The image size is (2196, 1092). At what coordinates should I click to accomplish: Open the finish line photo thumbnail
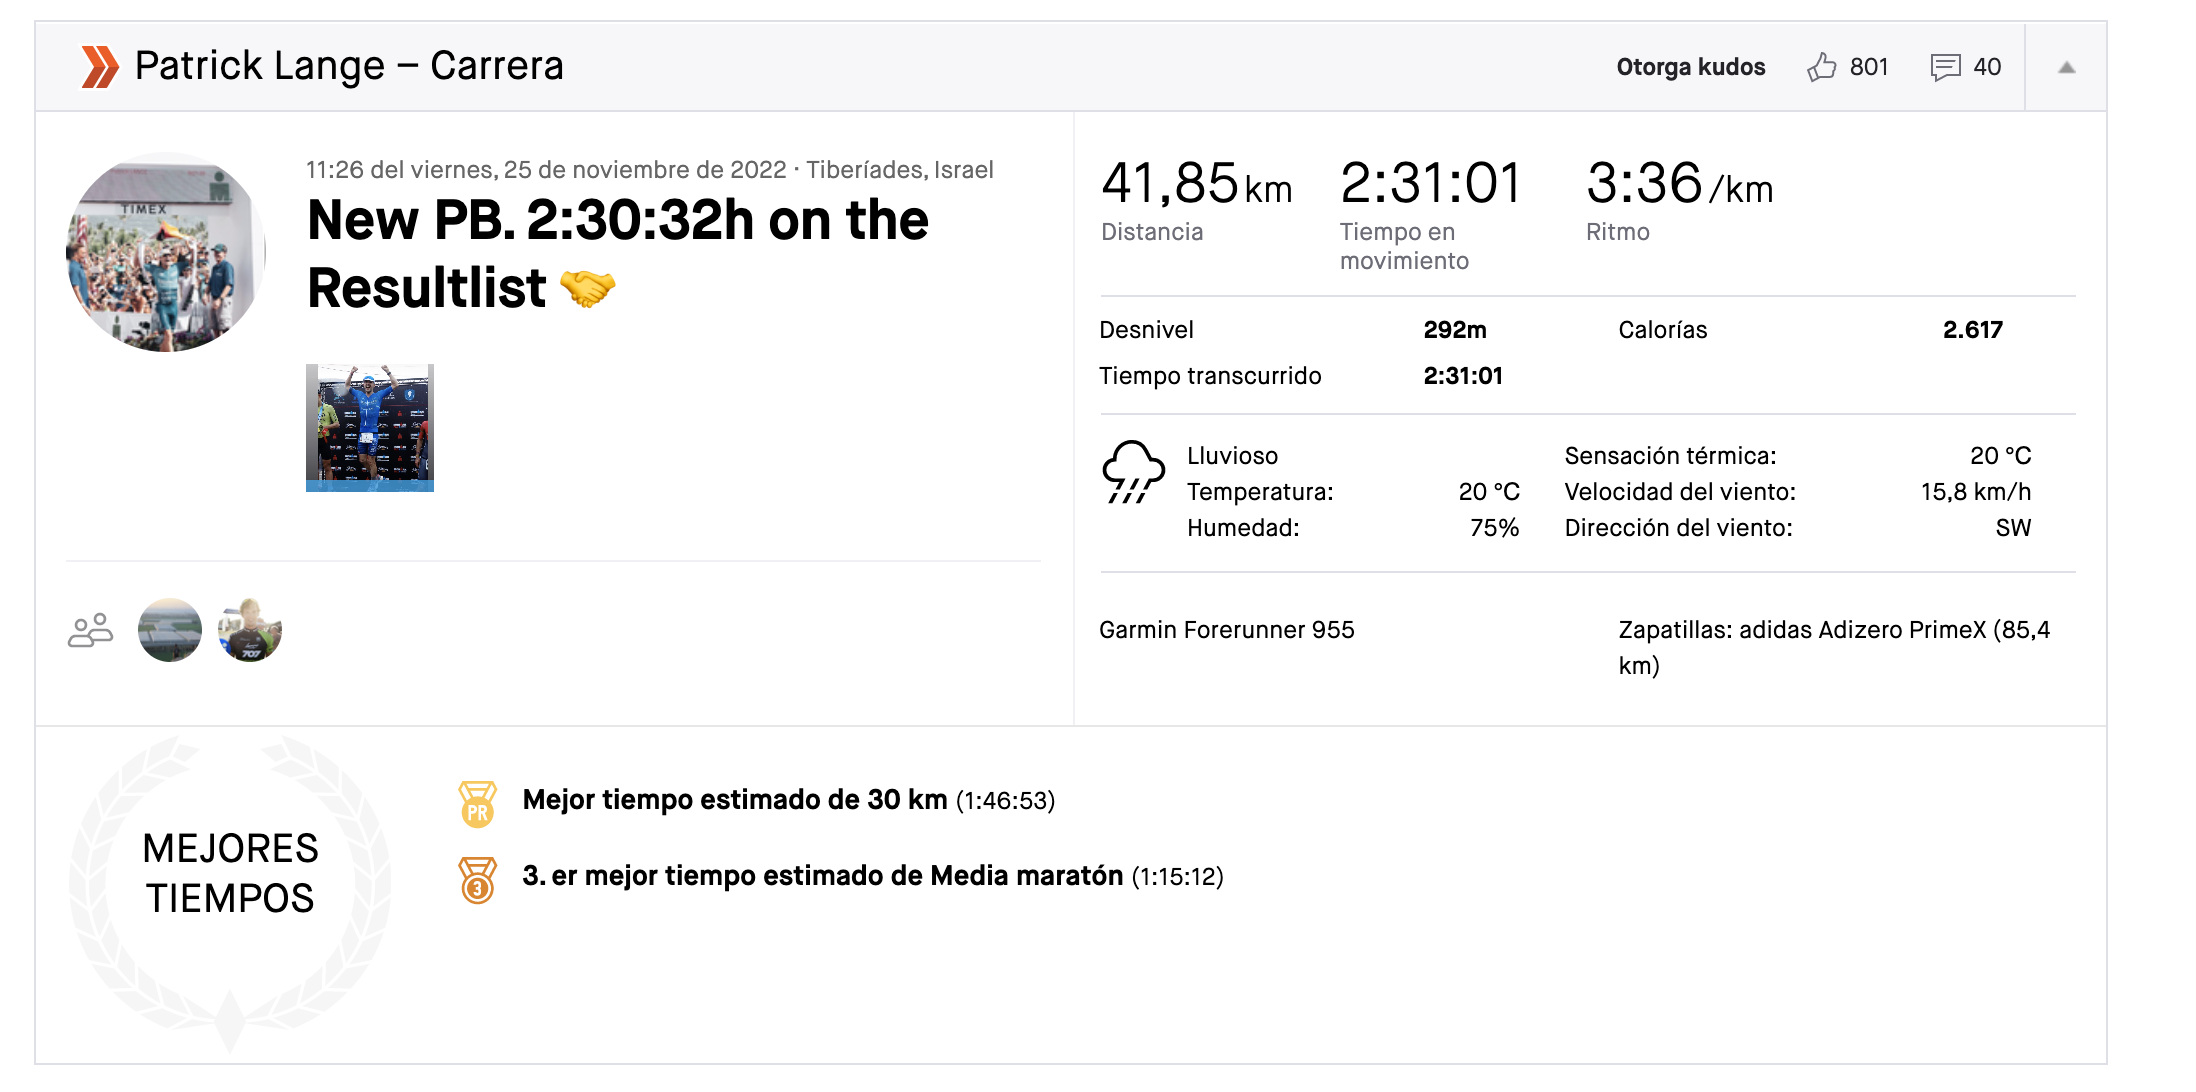click(x=370, y=428)
